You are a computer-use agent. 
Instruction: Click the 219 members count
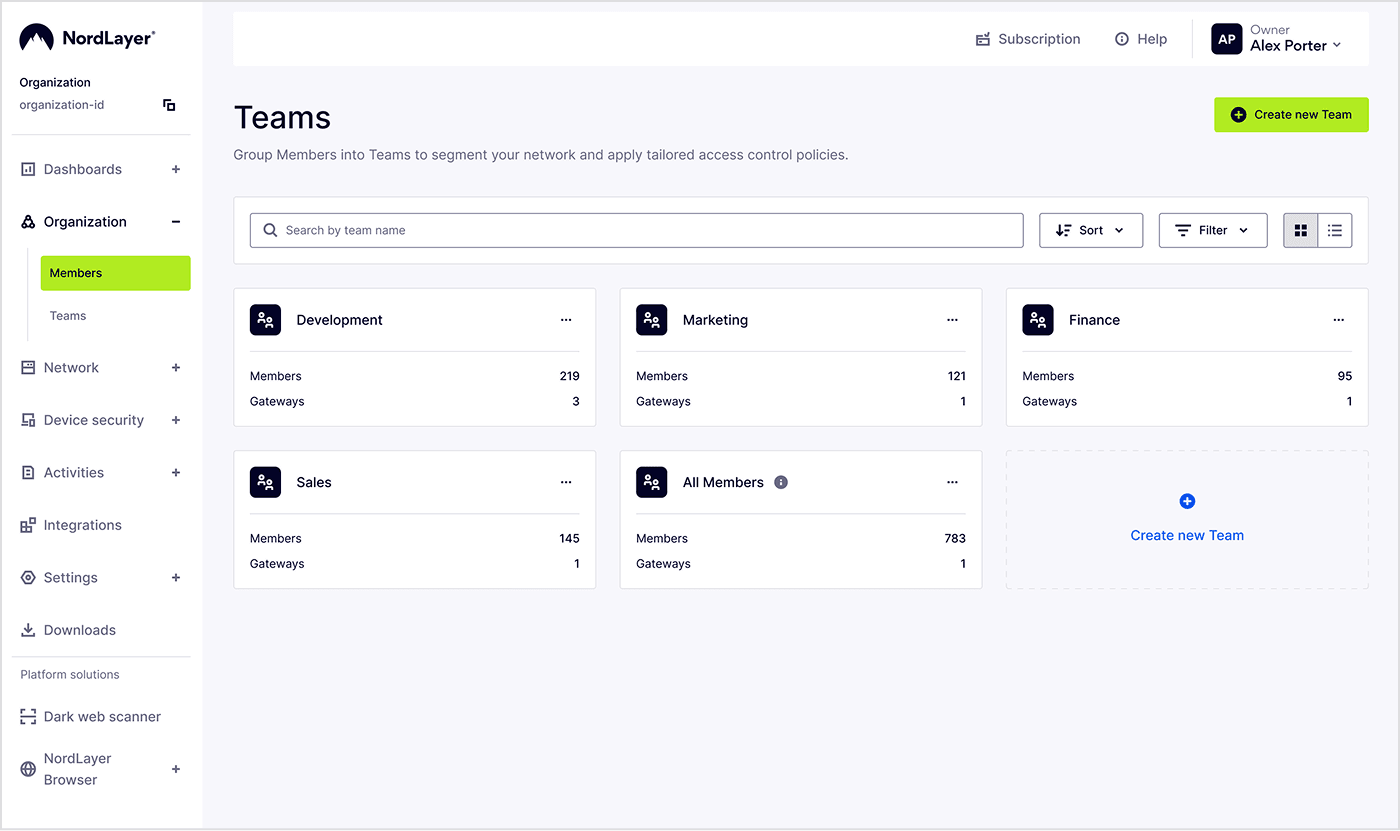click(569, 376)
